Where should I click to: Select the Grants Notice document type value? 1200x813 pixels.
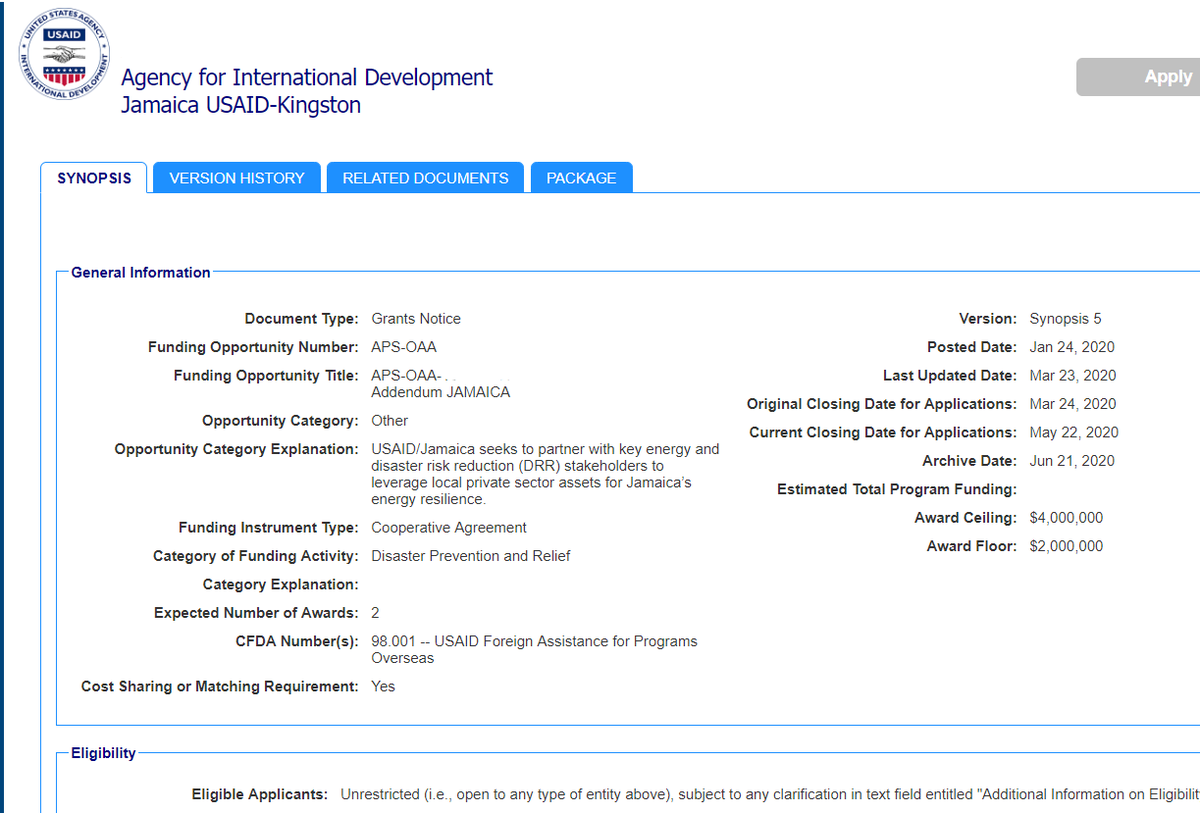pos(416,319)
